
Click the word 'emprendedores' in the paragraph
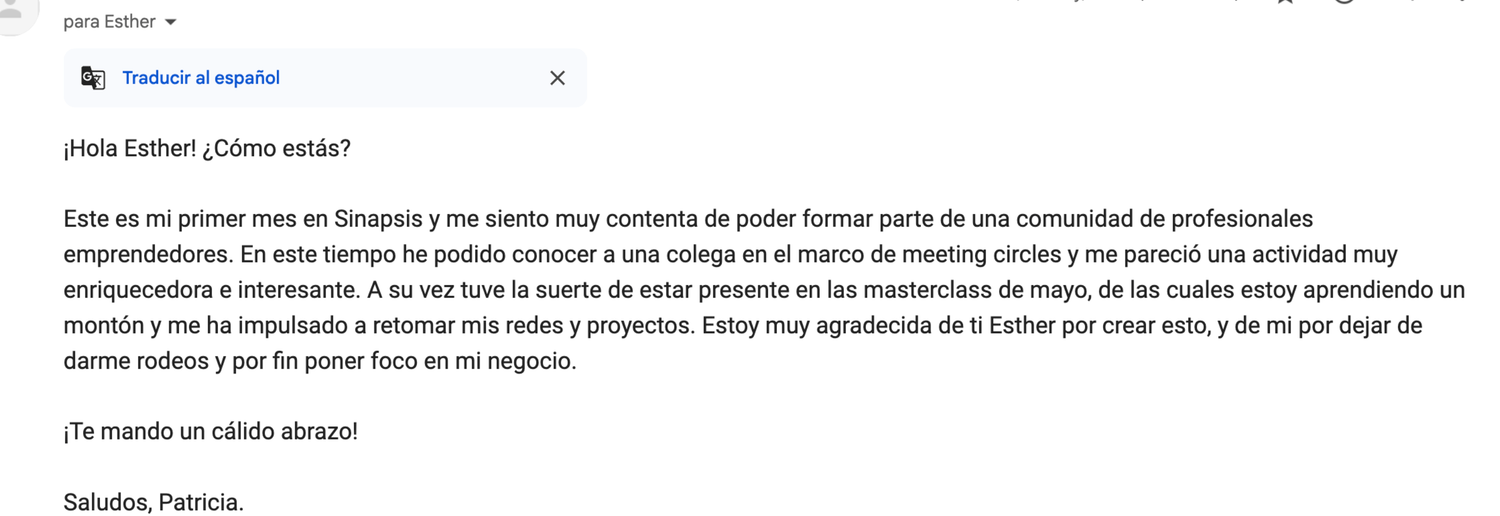pos(148,255)
